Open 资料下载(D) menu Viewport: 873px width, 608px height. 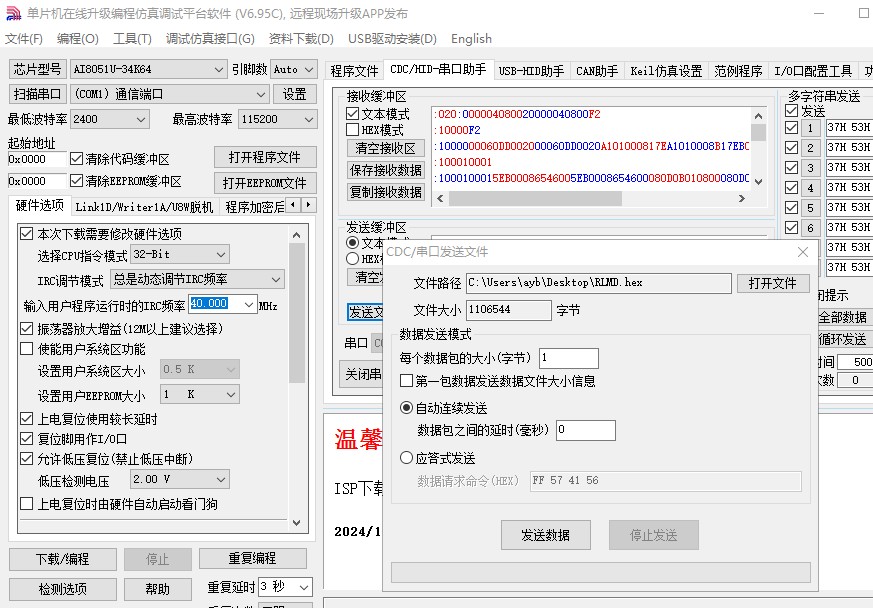[301, 38]
